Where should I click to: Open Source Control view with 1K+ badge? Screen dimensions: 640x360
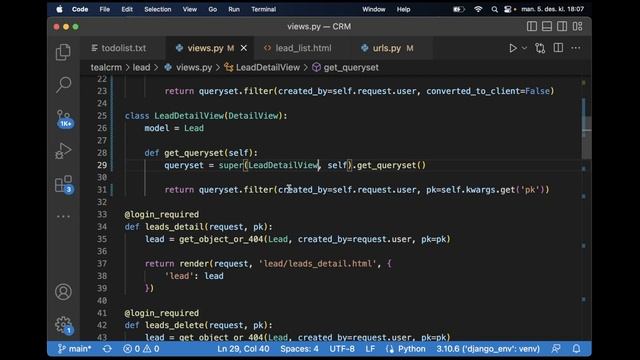[x=64, y=119]
